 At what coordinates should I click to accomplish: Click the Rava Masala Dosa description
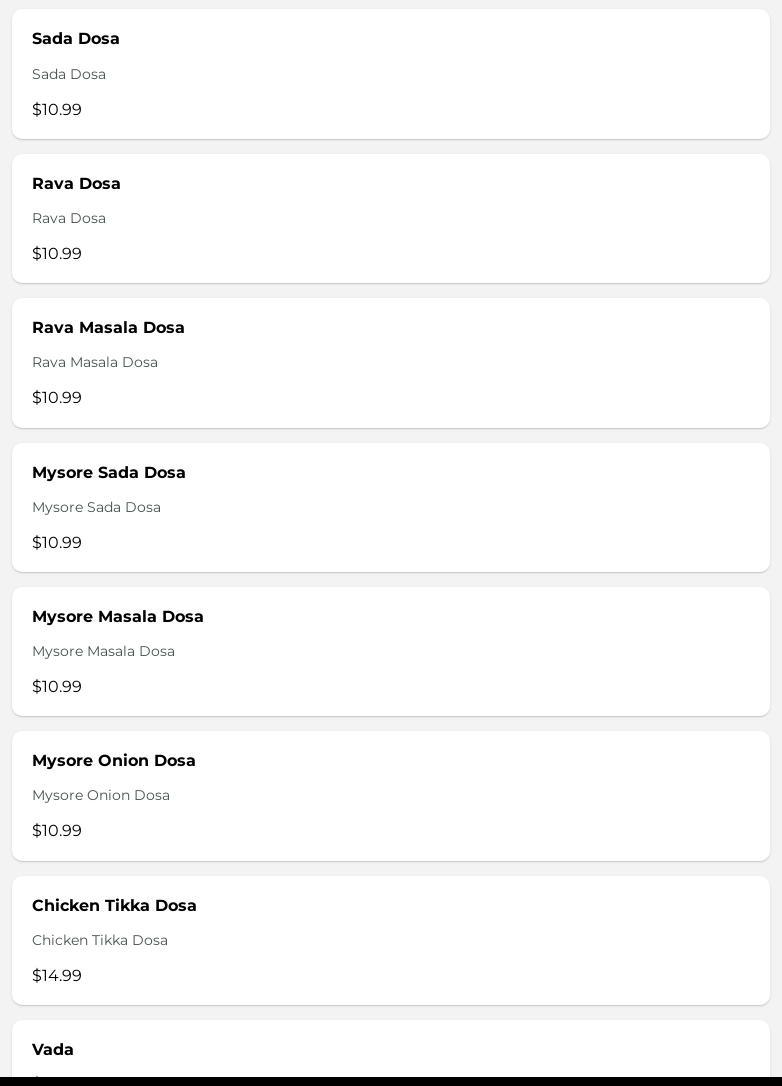[95, 362]
